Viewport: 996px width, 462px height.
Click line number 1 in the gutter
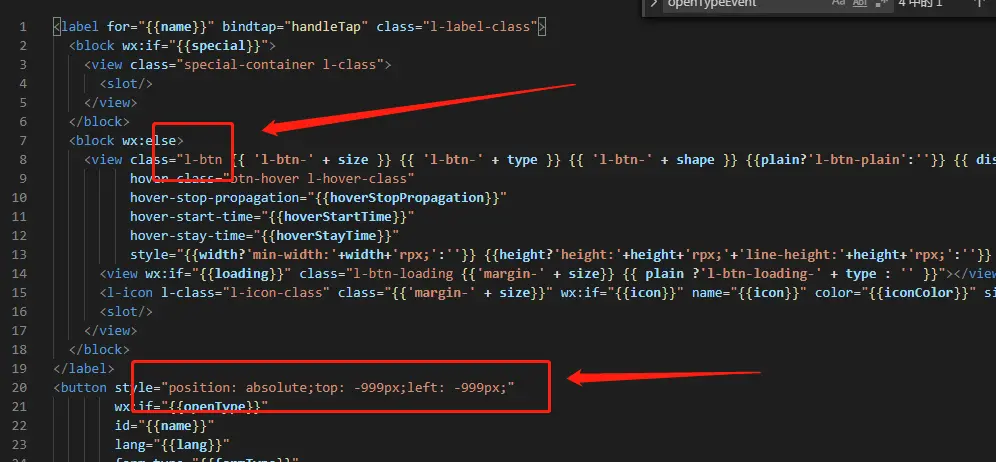click(23, 27)
